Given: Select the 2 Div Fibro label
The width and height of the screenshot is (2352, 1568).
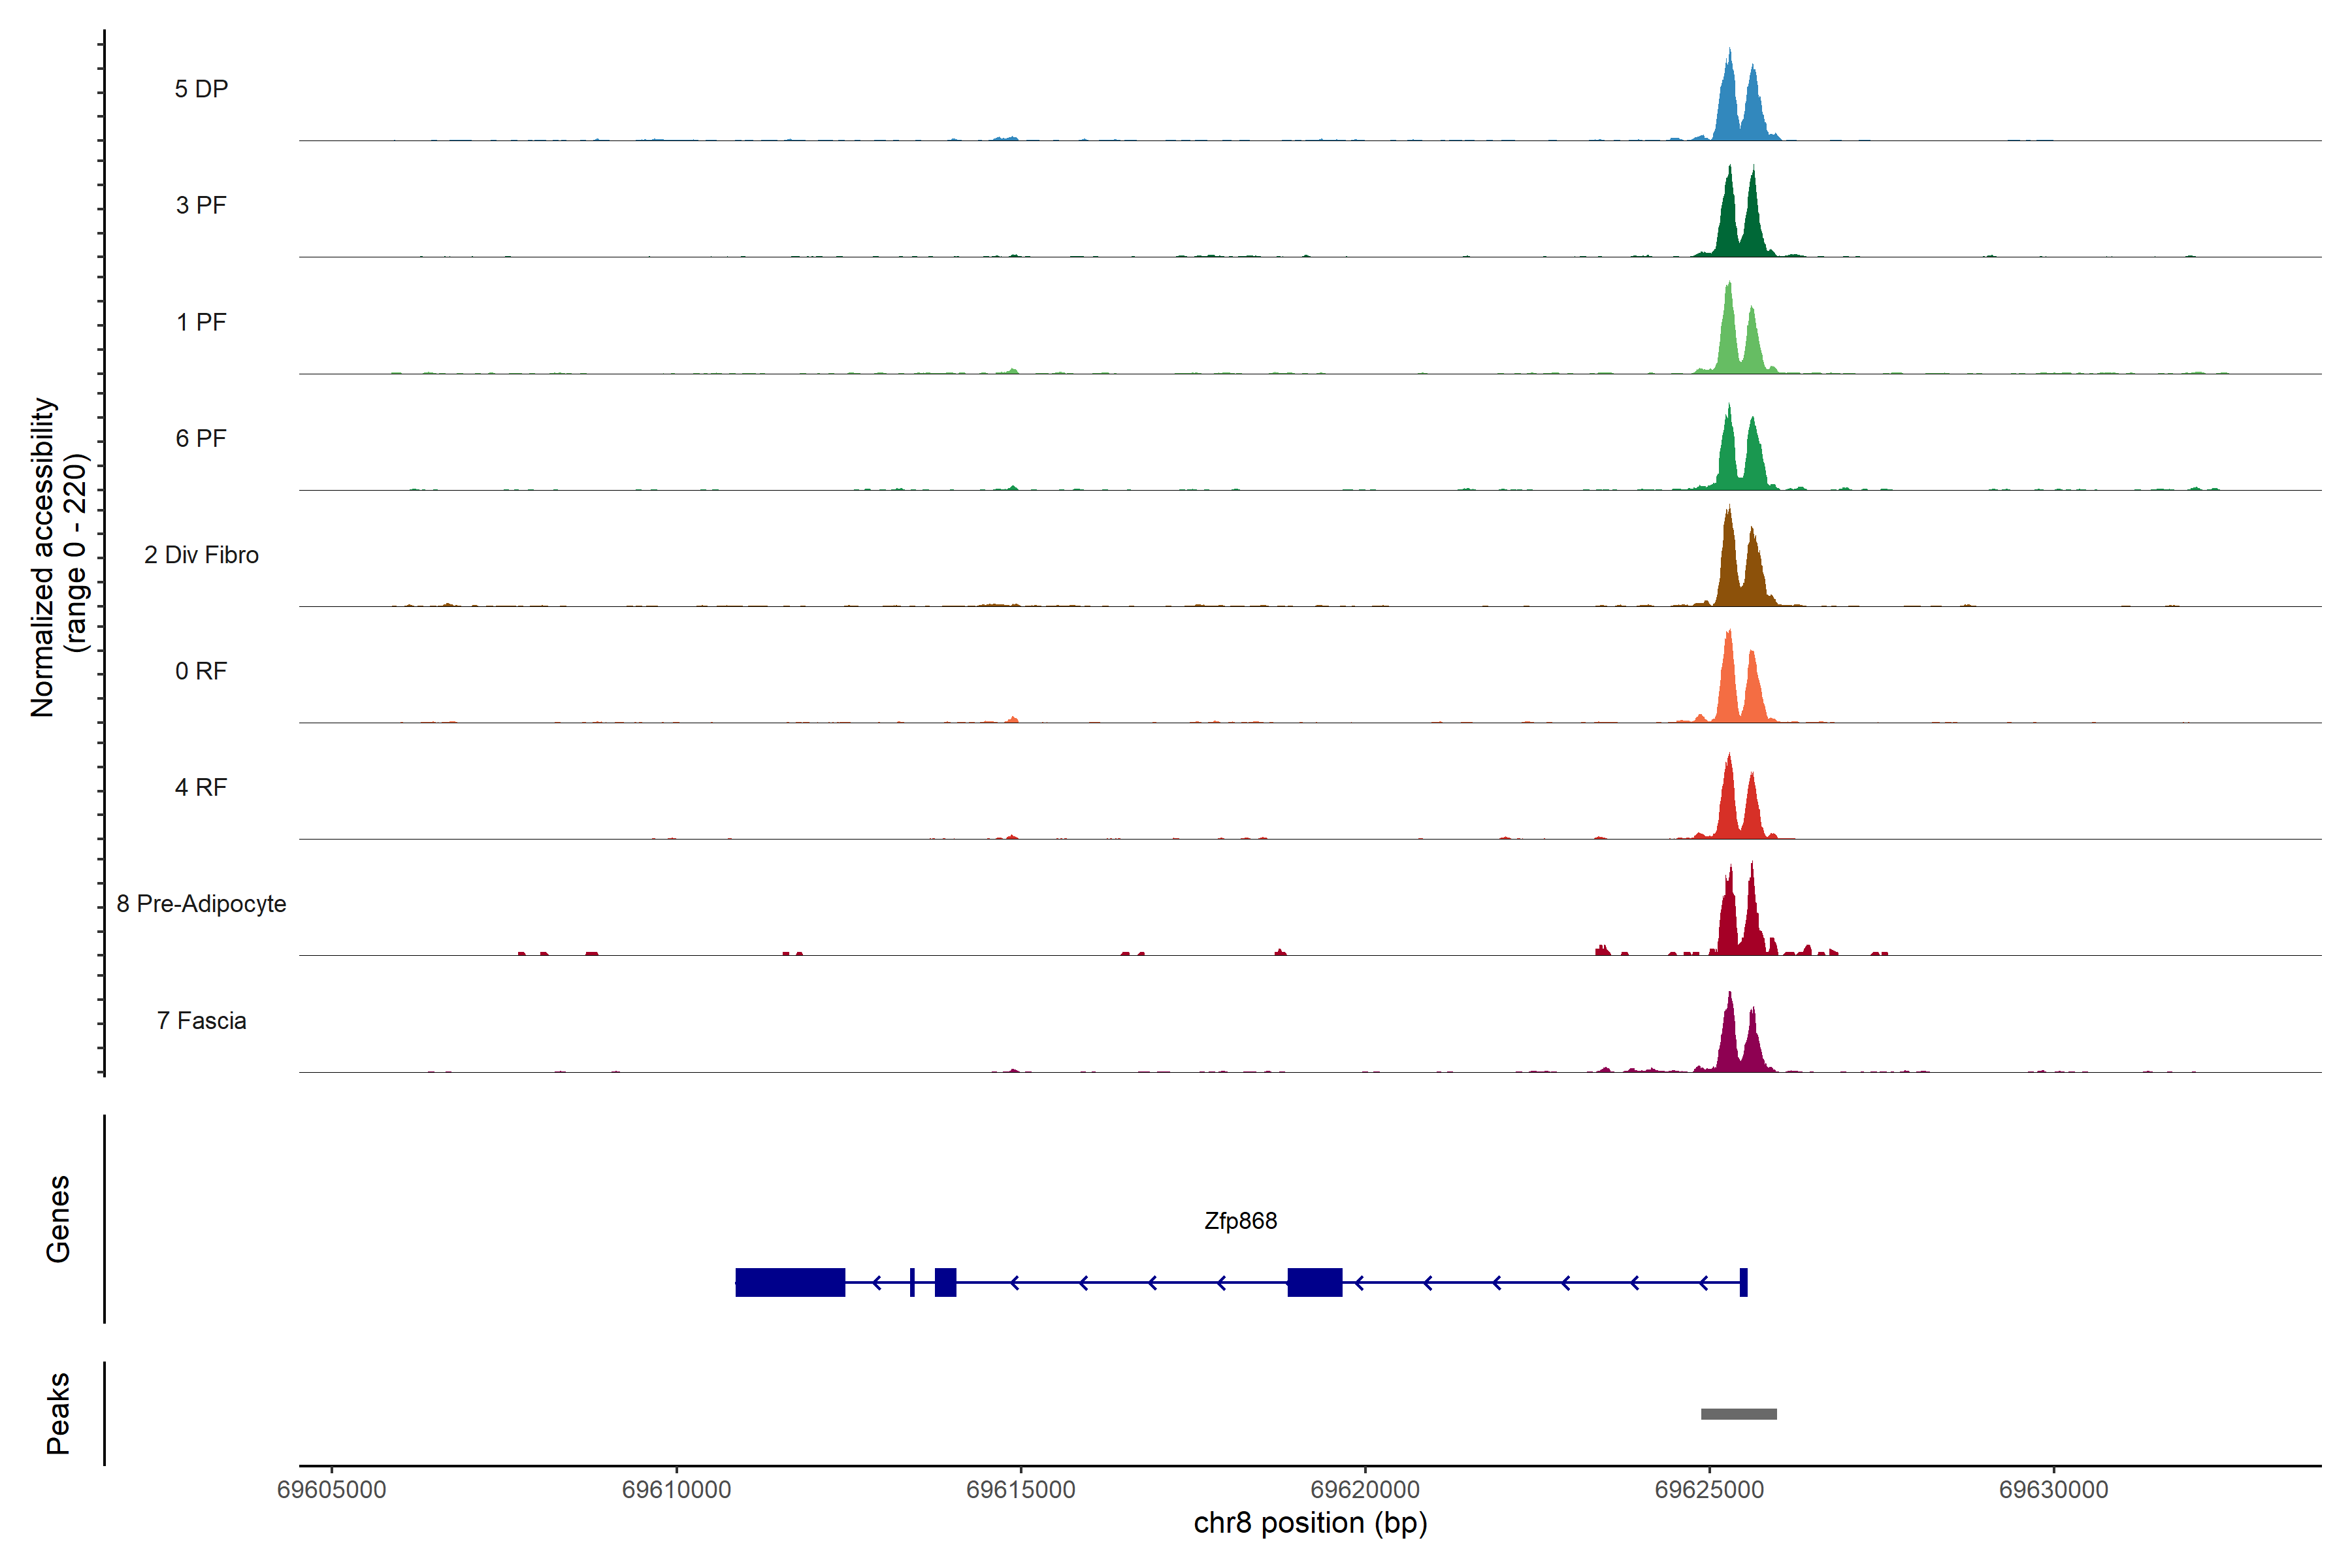Looking at the screenshot, I should click(x=201, y=555).
